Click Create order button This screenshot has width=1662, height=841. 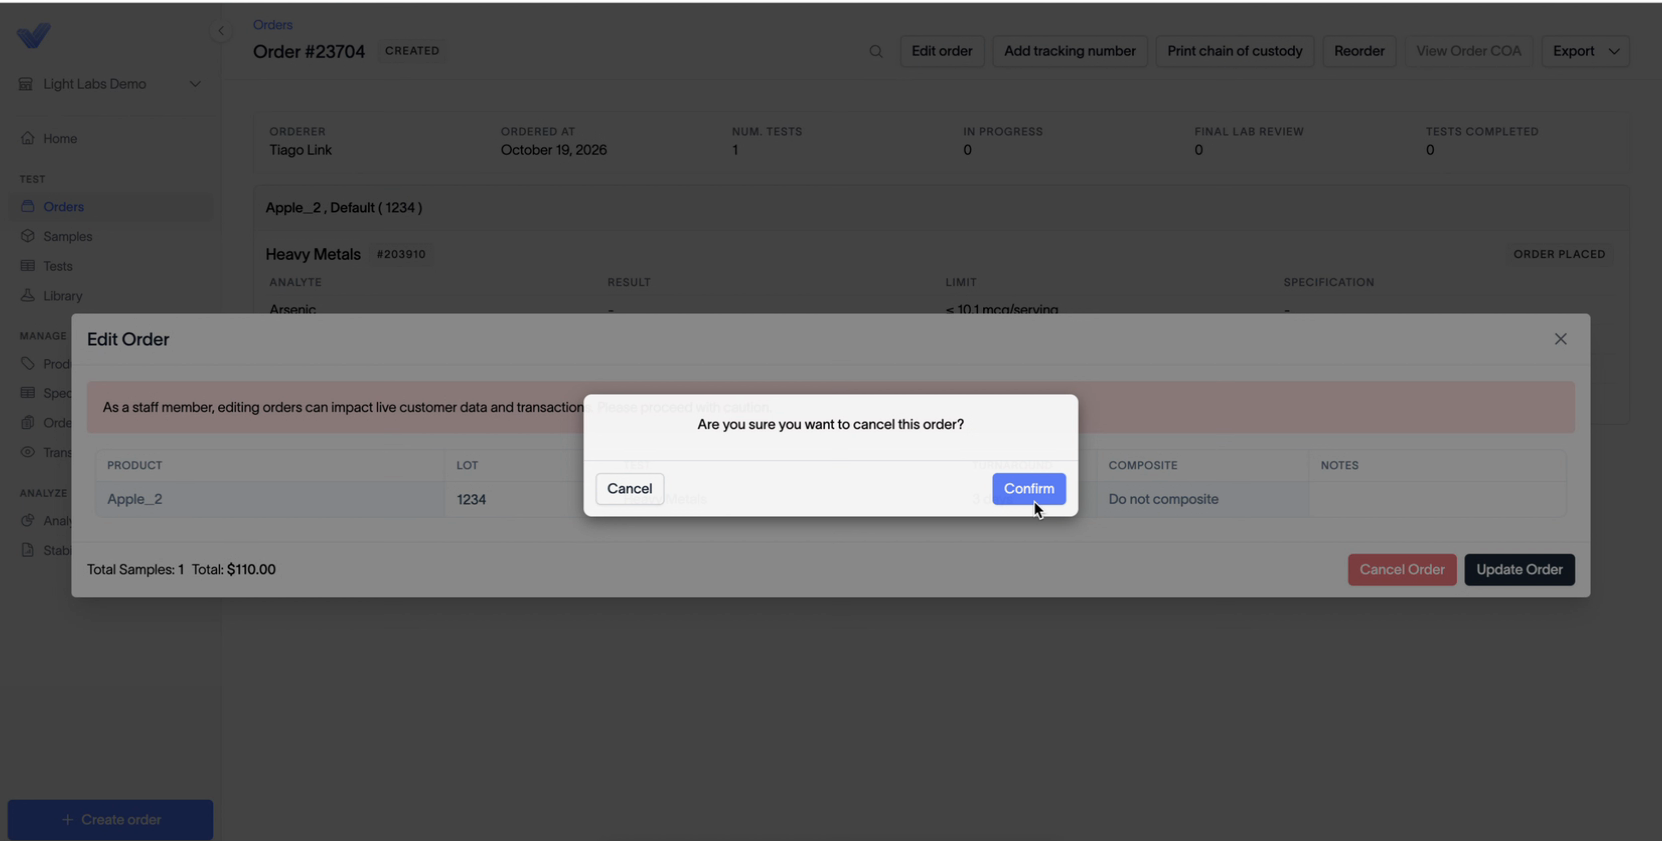click(110, 820)
